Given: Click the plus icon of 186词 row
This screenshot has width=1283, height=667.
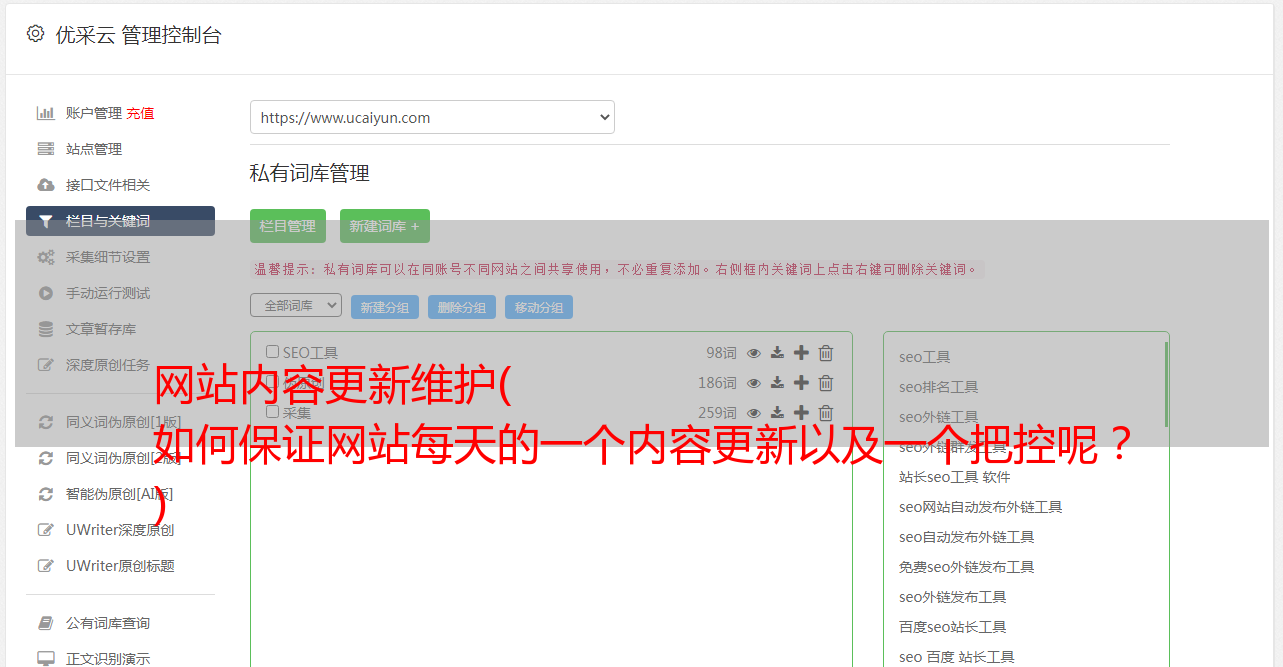Looking at the screenshot, I should (x=801, y=383).
